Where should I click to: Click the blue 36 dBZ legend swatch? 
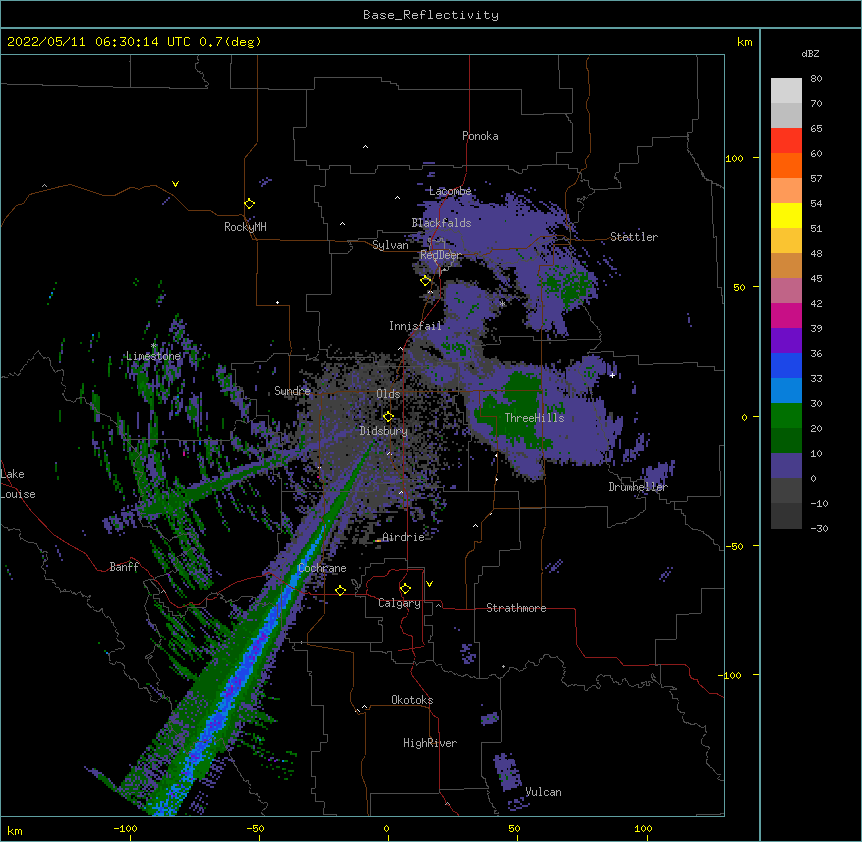pos(786,366)
